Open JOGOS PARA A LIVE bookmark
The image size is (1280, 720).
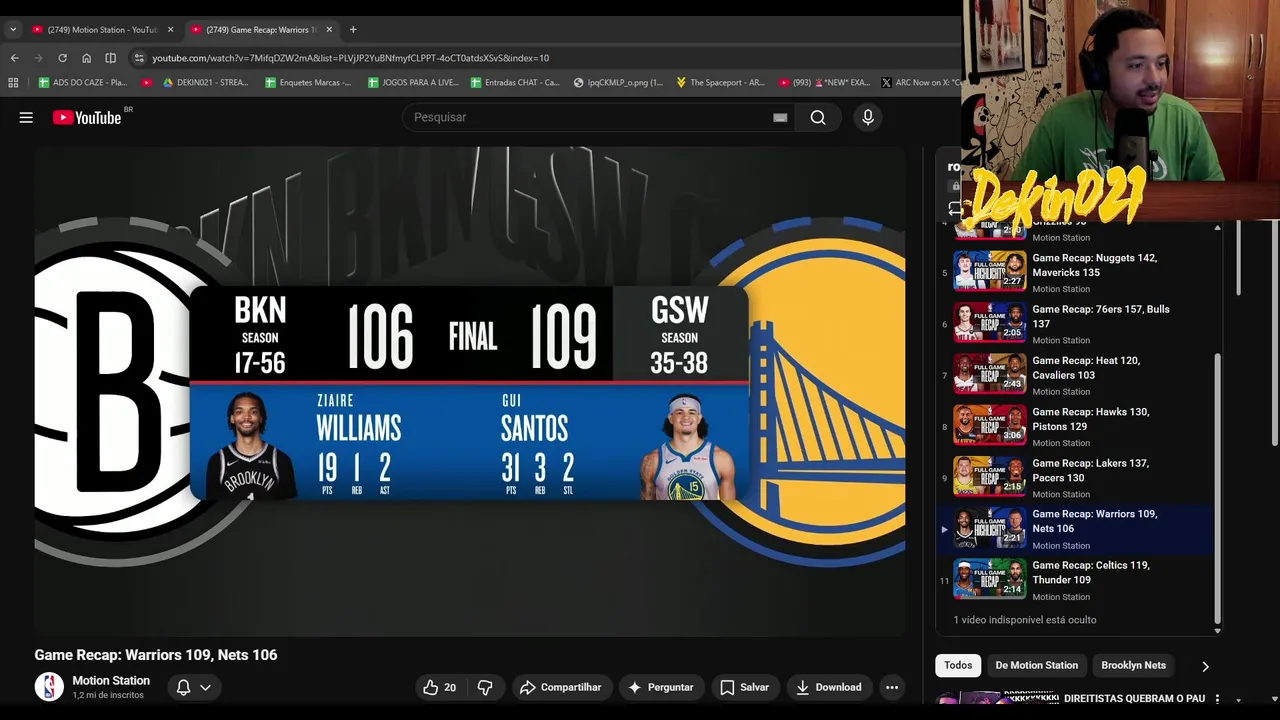[413, 83]
